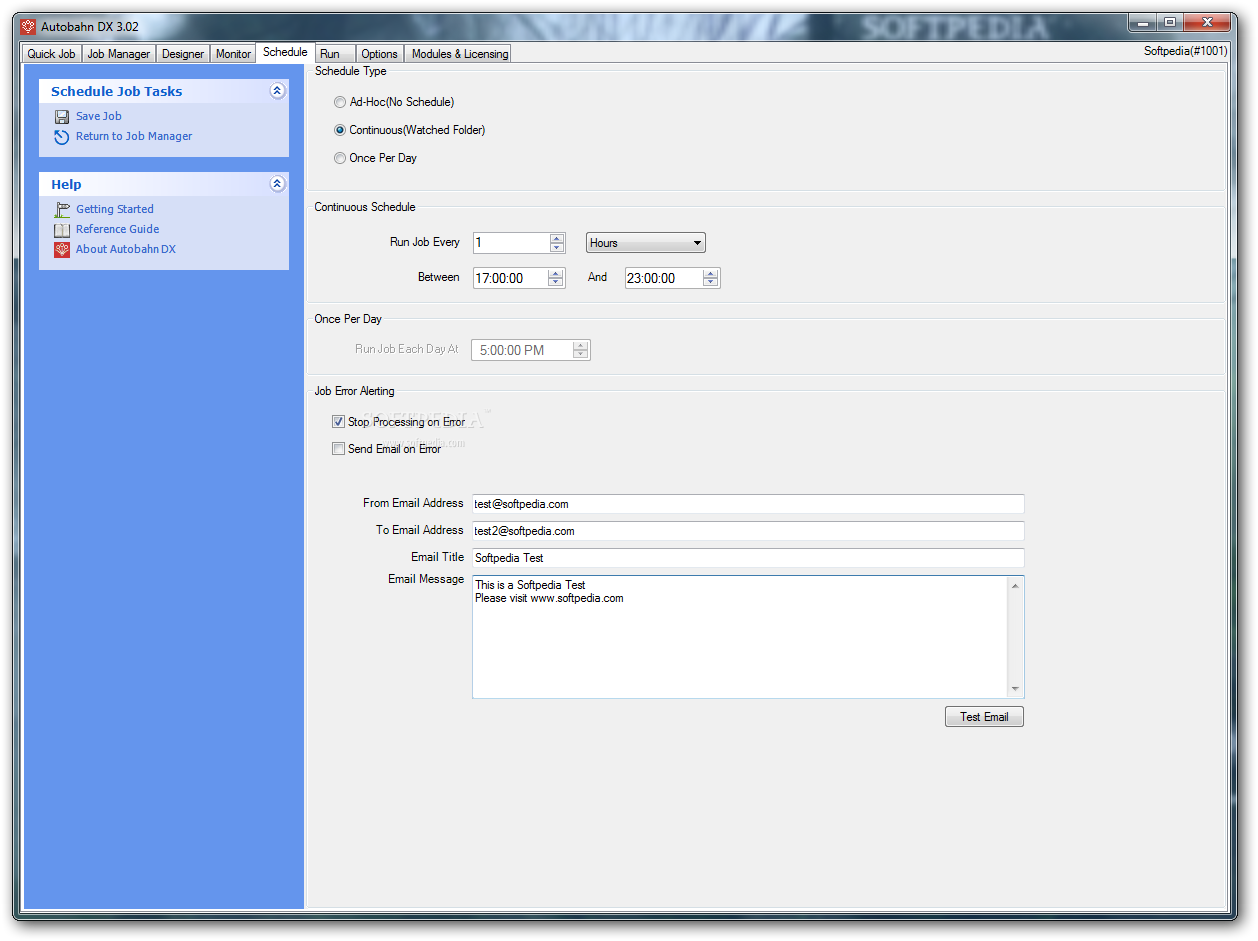This screenshot has width=1258, height=941.
Task: Click the Getting Started flag icon
Action: [x=62, y=210]
